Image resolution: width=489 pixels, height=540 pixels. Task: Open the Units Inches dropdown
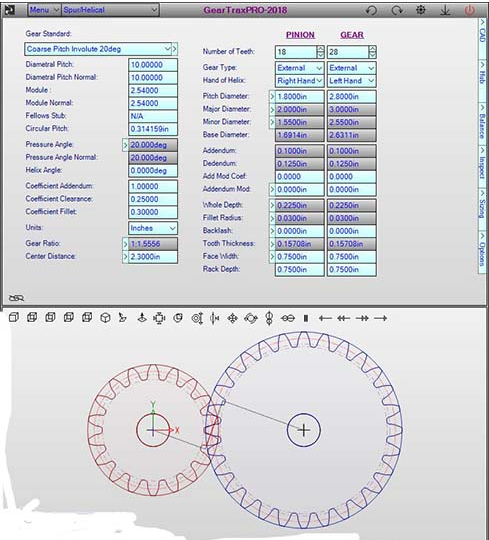153,228
